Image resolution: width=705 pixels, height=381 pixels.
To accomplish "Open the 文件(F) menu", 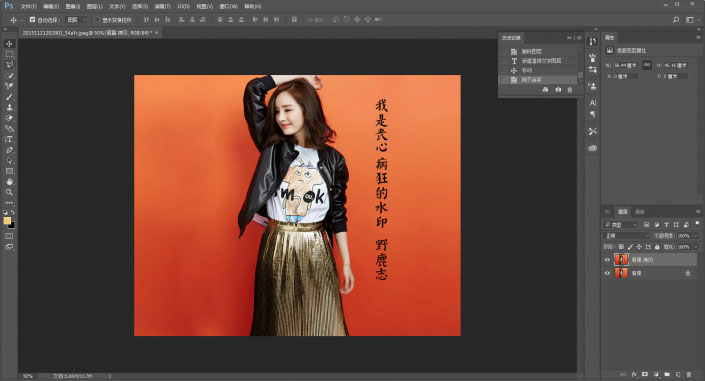I will click(28, 6).
